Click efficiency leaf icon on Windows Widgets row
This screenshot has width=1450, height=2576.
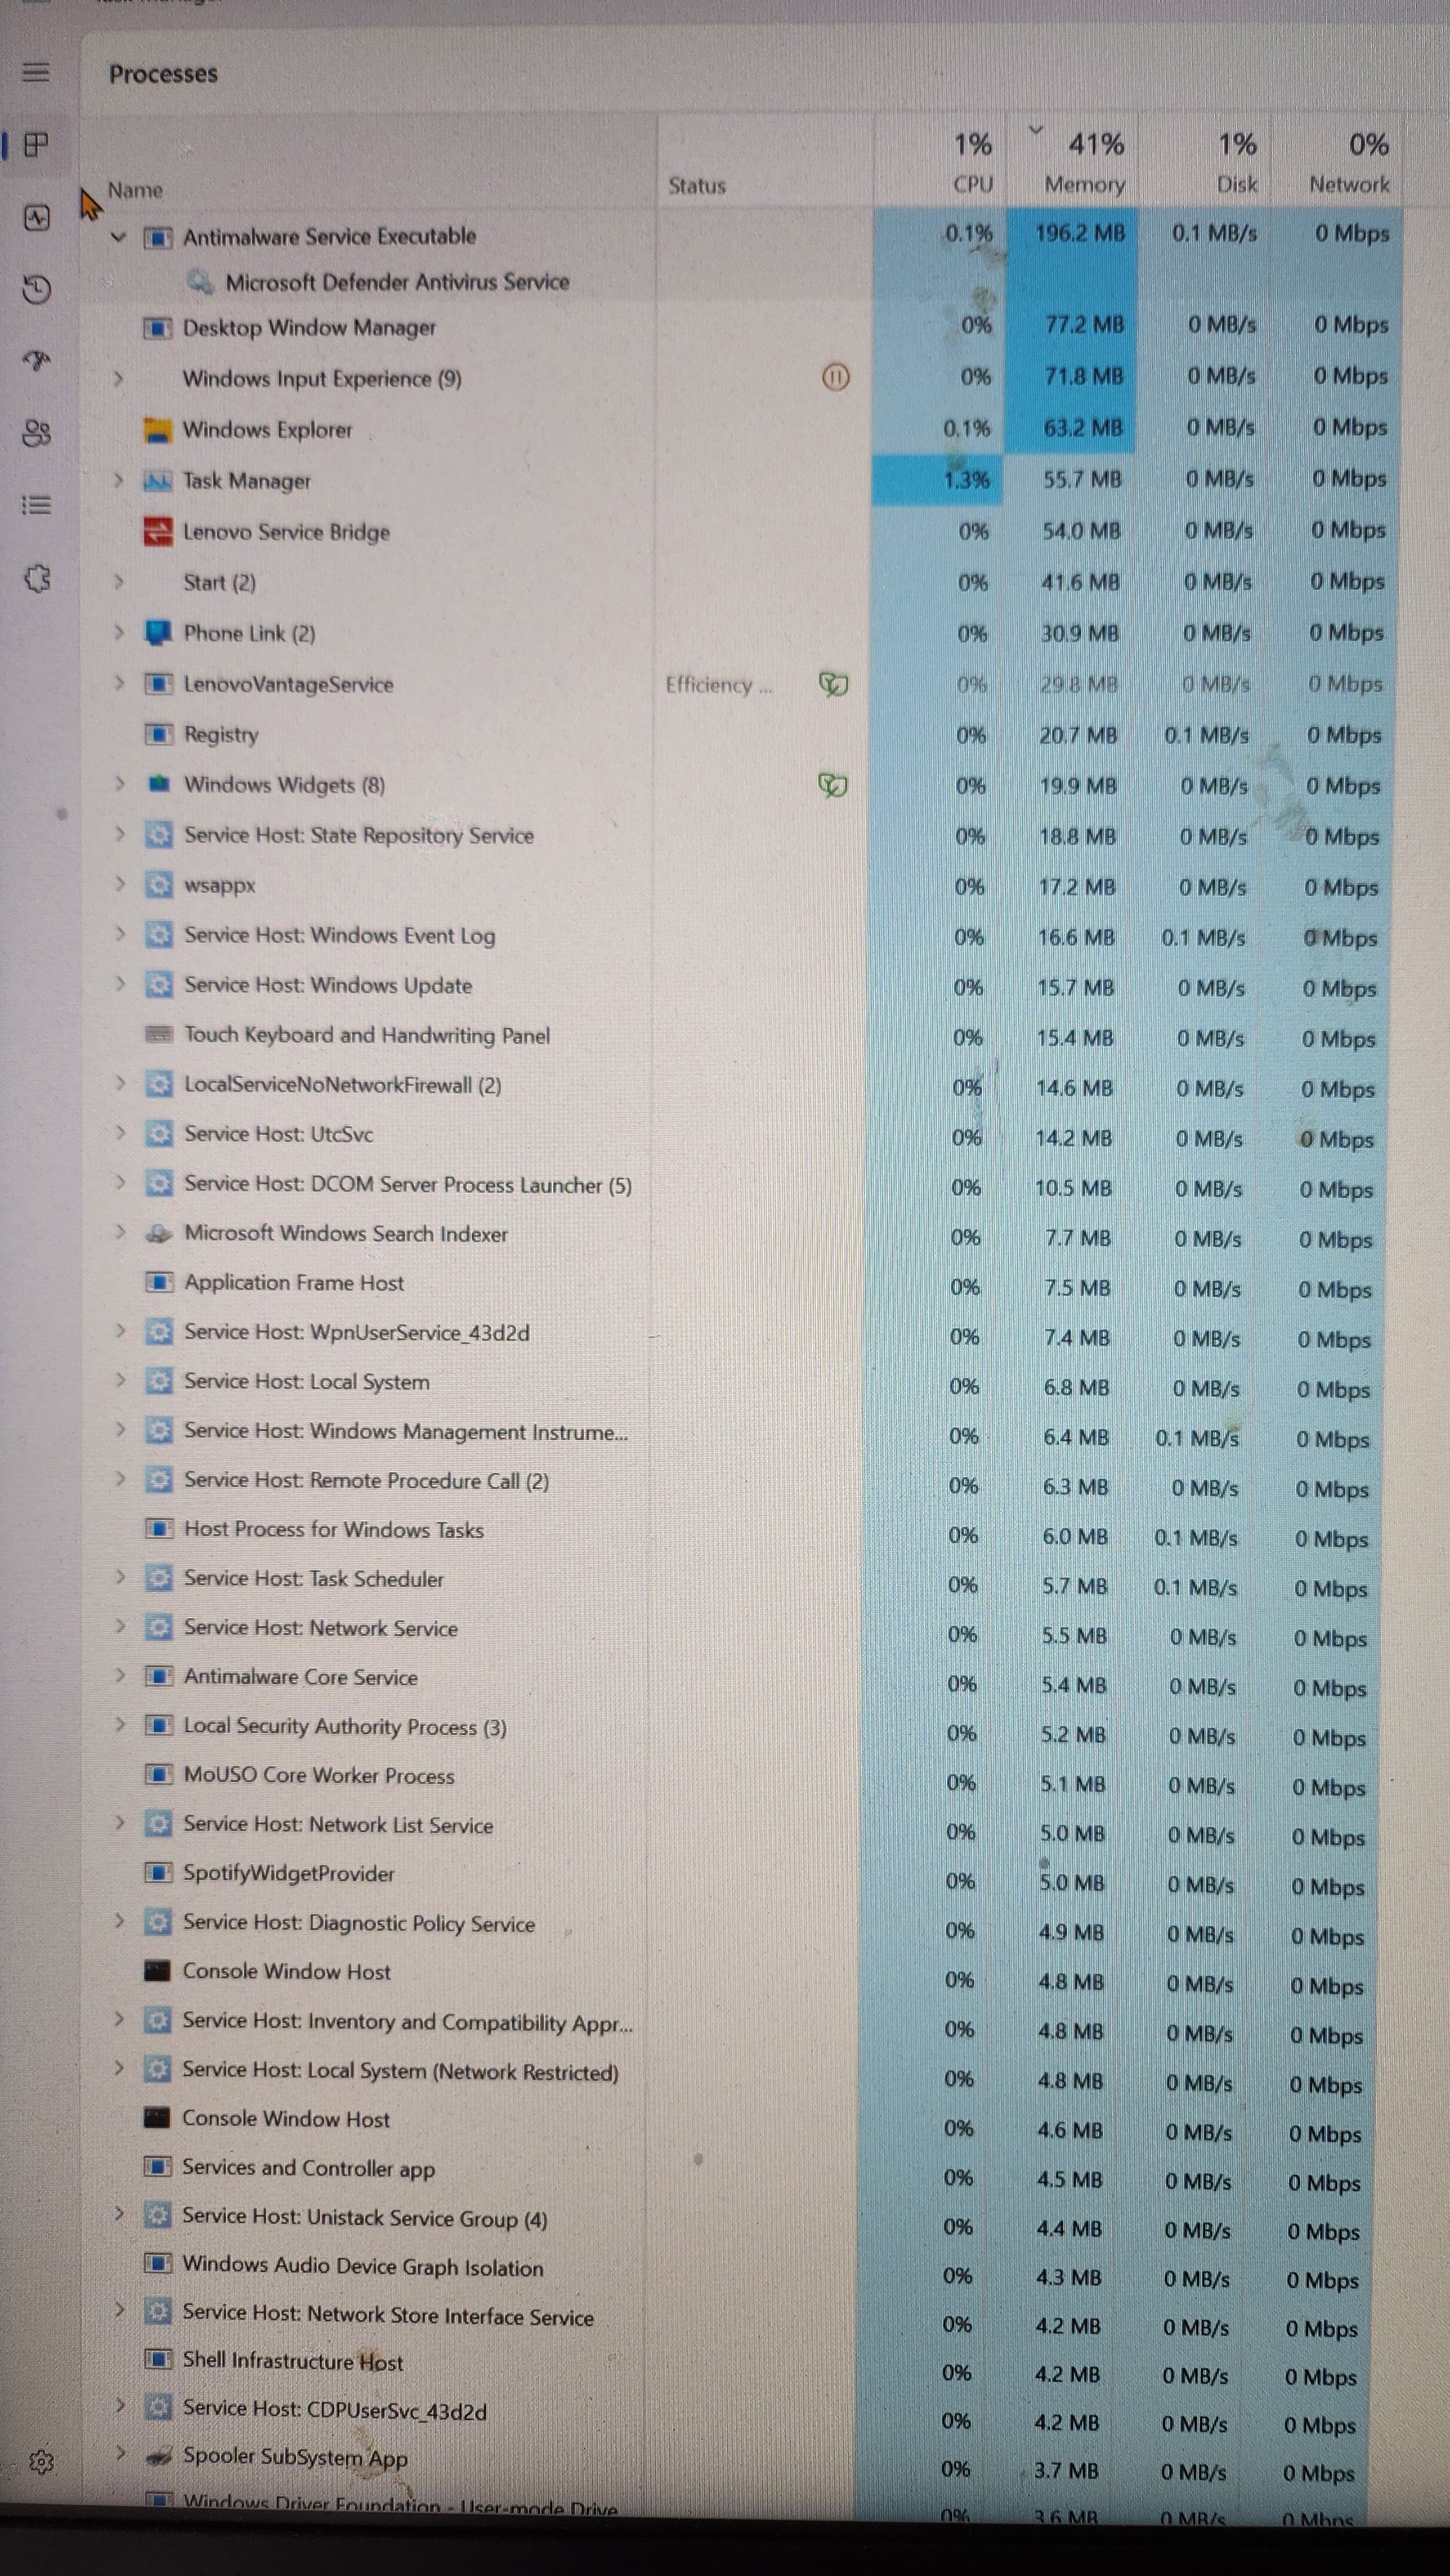pos(833,785)
